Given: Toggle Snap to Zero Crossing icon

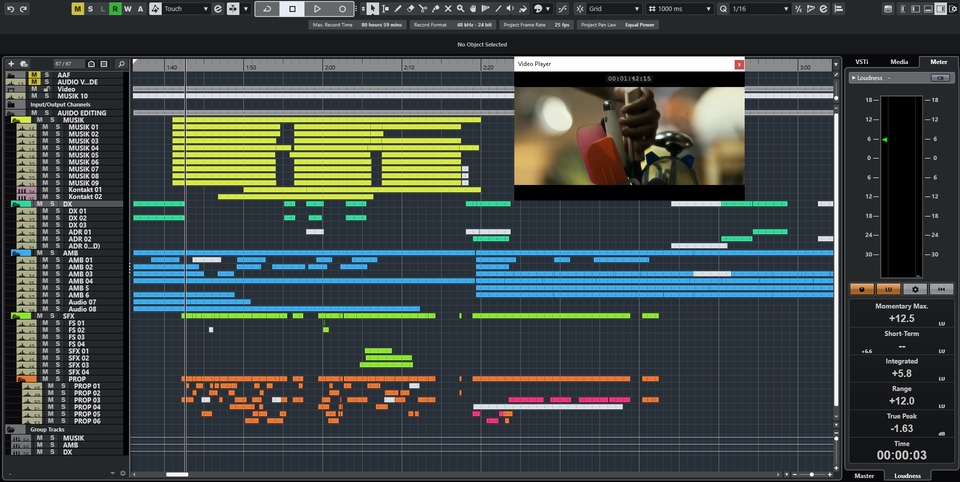Looking at the screenshot, I should (x=563, y=9).
